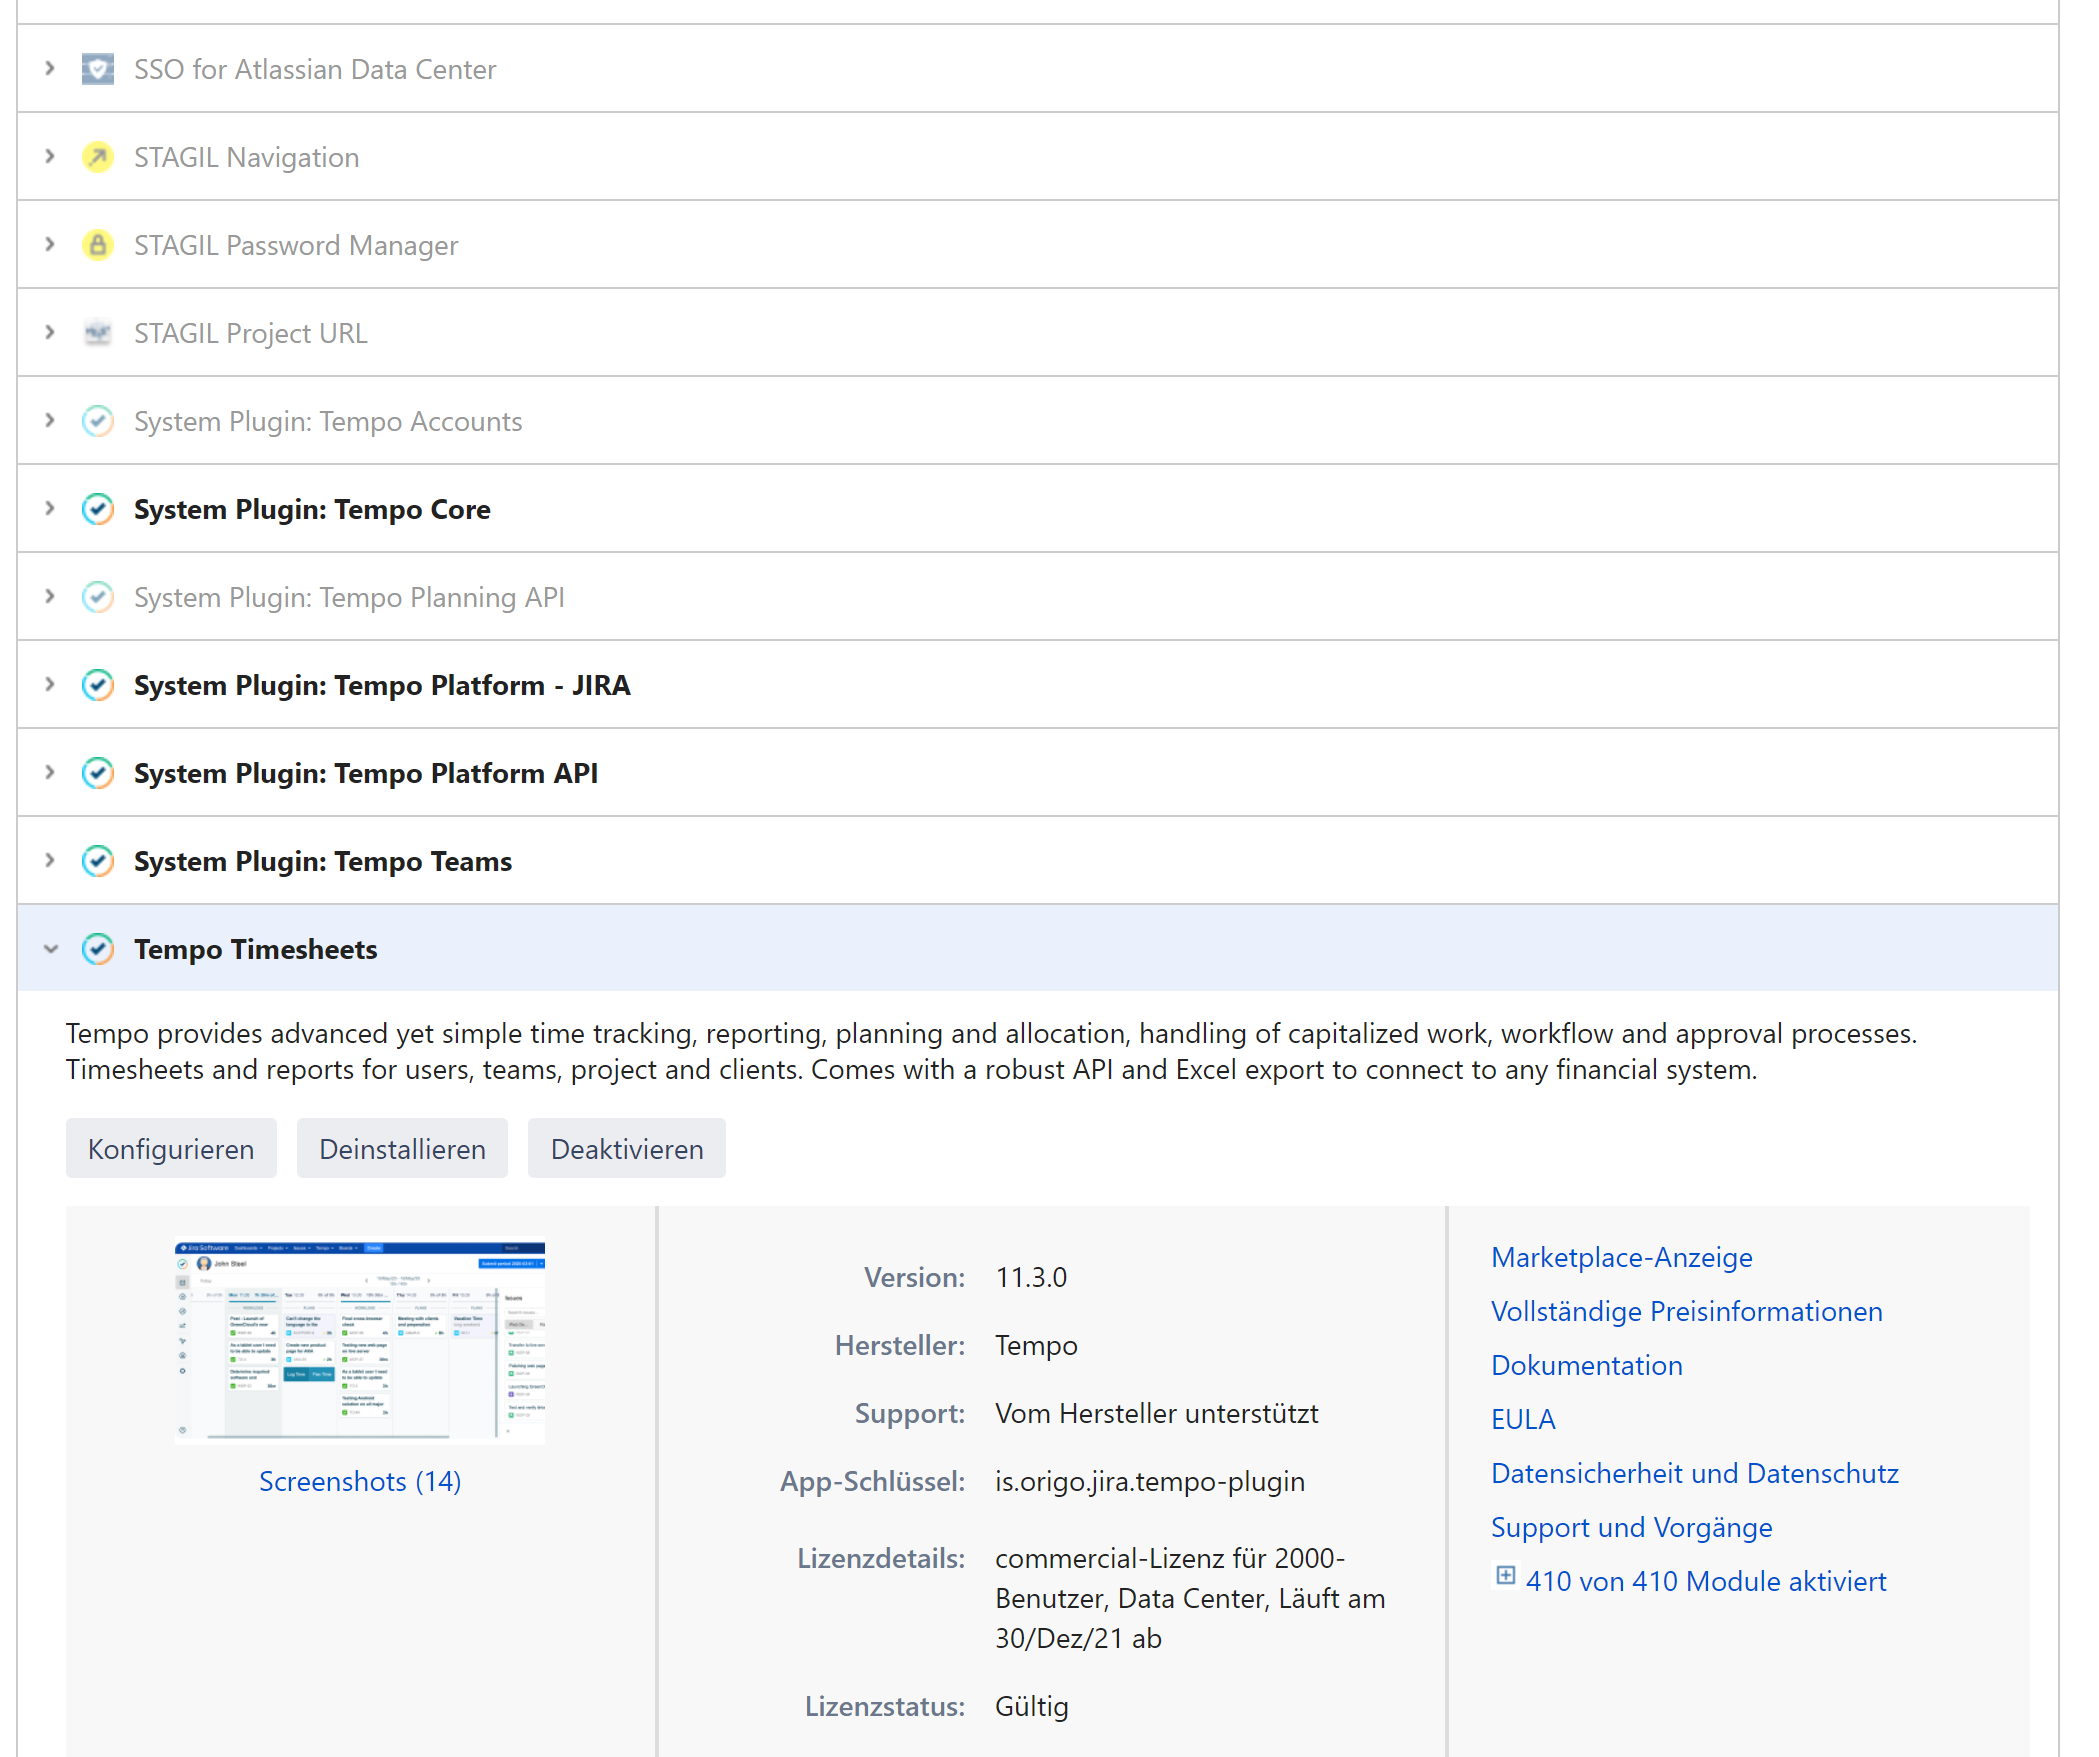2099x1757 pixels.
Task: Expand the Tempo Platform - JIRA chevron
Action: (50, 685)
